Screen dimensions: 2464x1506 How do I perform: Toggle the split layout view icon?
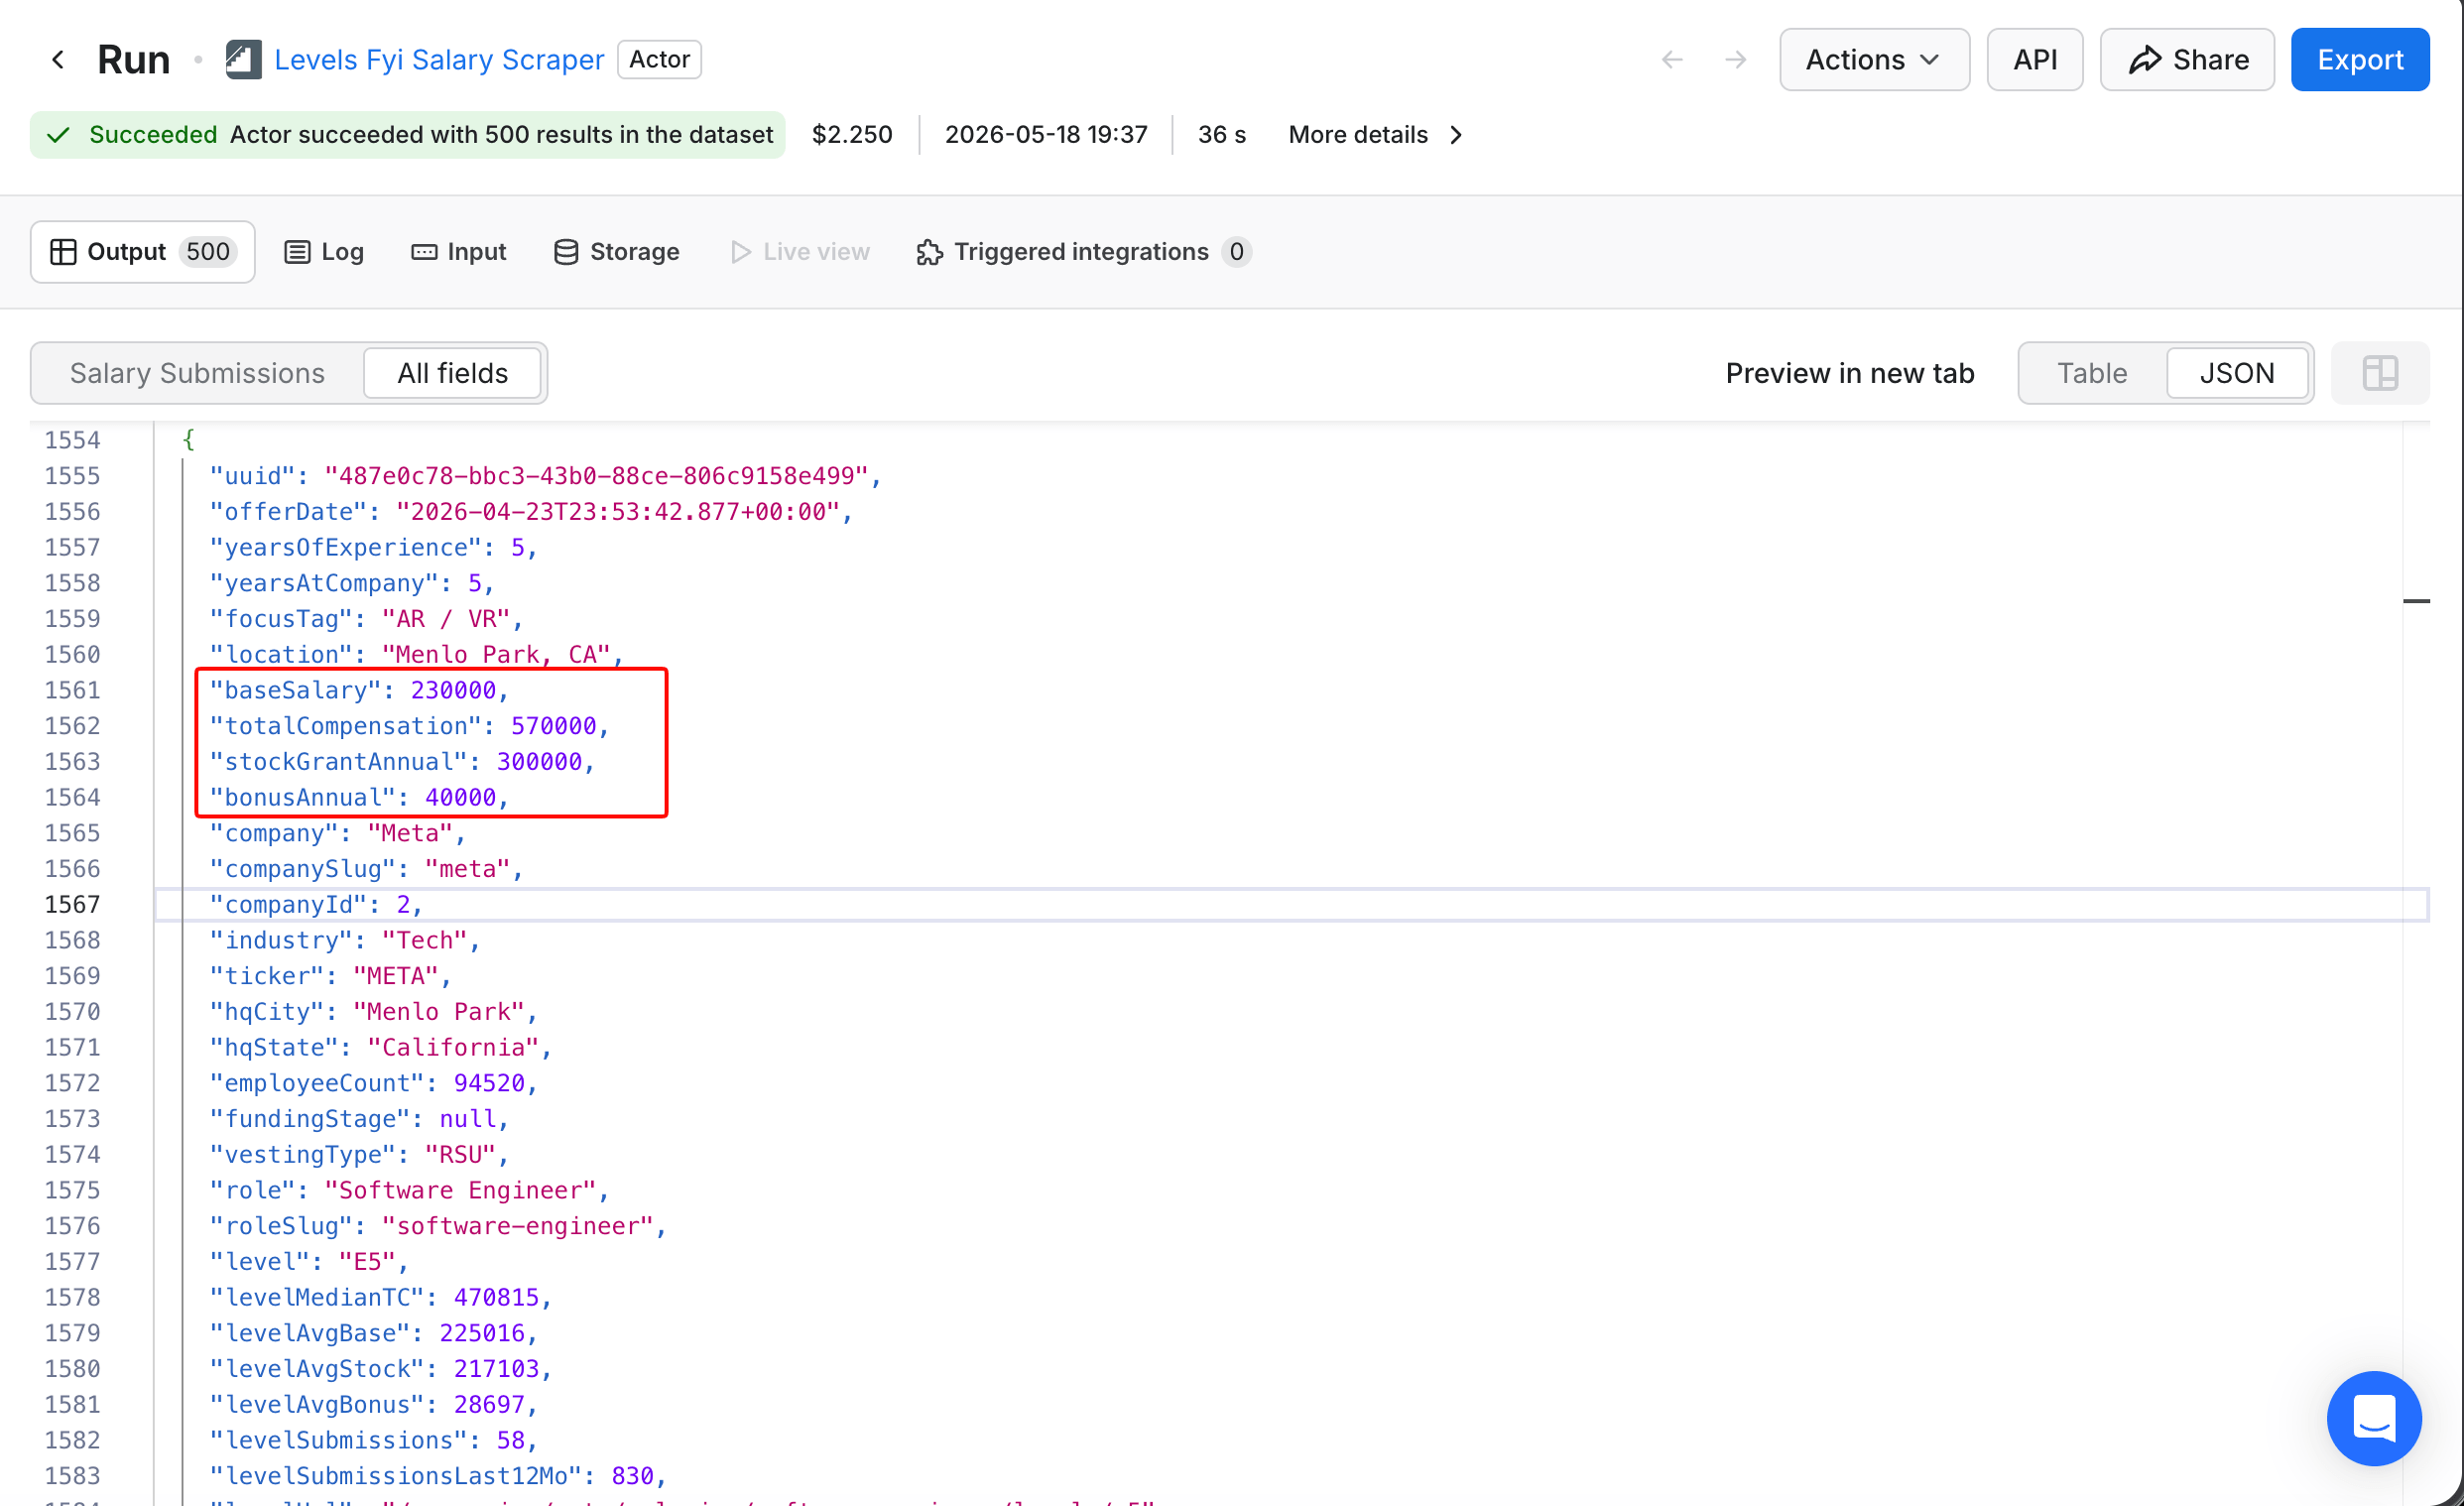[2380, 373]
